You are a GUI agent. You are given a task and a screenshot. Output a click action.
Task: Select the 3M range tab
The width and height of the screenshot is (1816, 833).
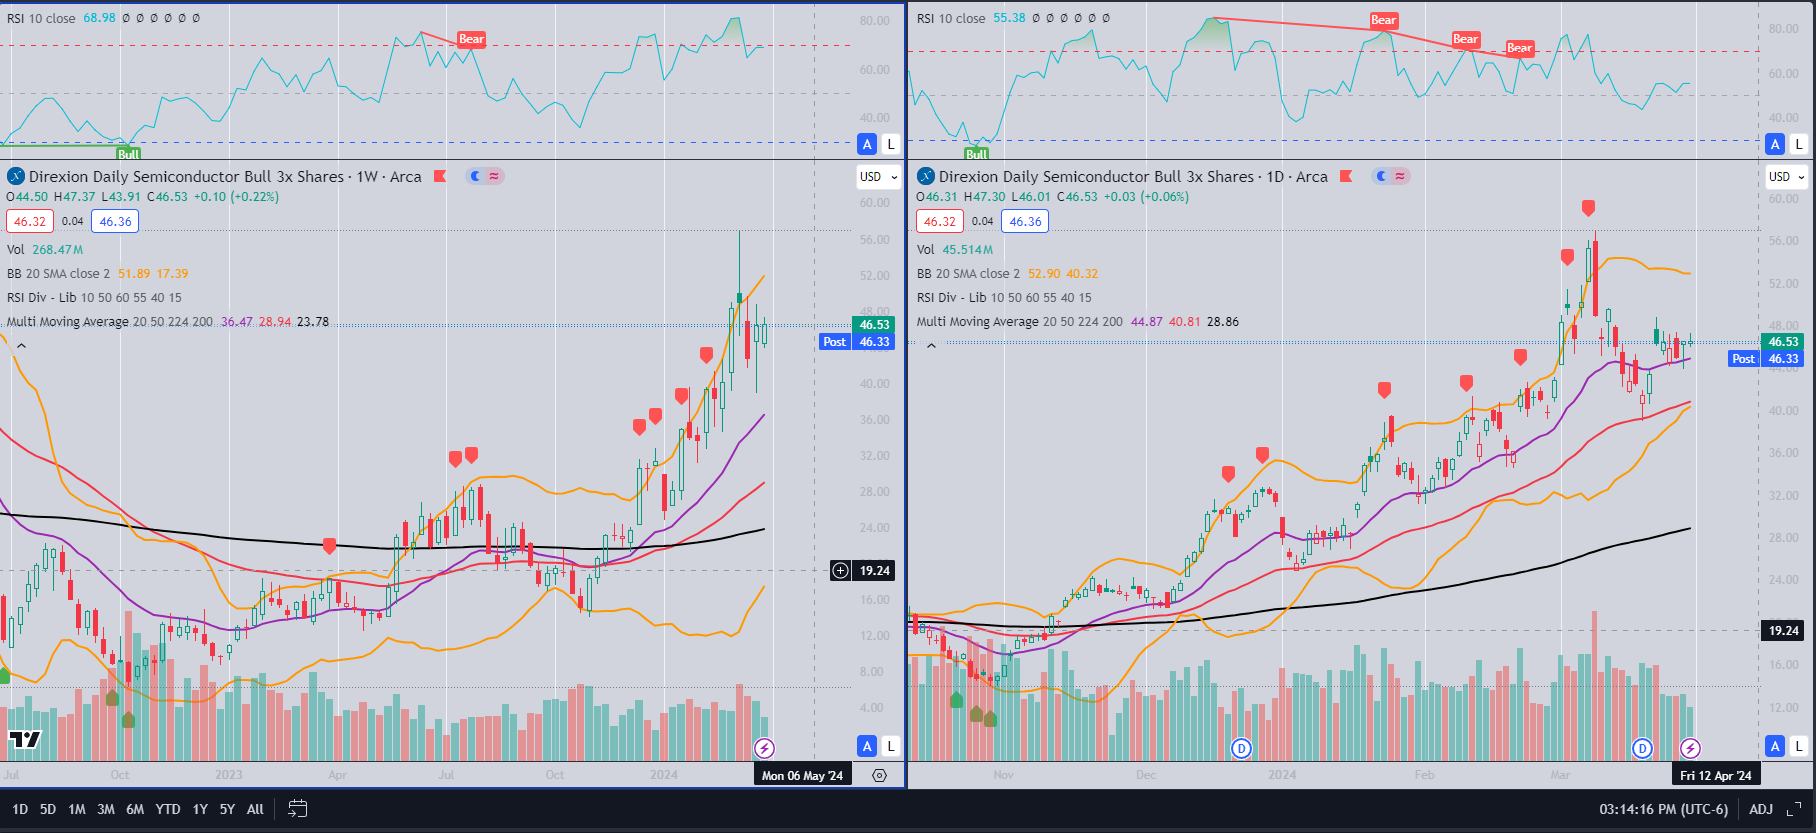coord(106,809)
